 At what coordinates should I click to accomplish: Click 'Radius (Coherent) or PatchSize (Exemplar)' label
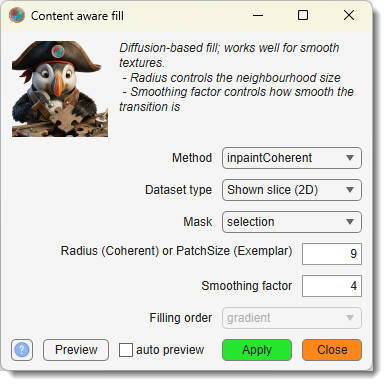click(x=176, y=251)
